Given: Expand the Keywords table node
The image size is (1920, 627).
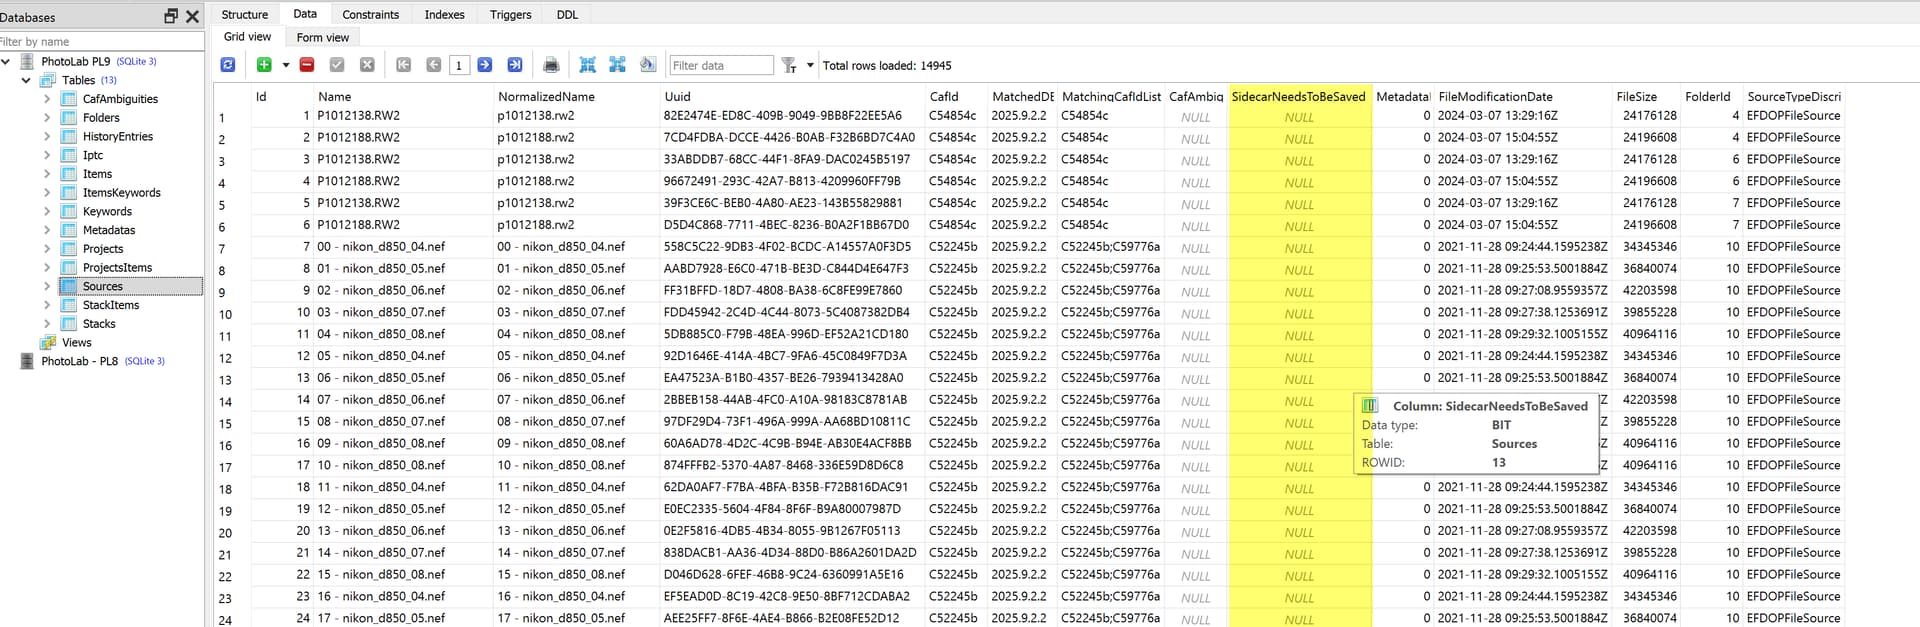Looking at the screenshot, I should (x=47, y=211).
